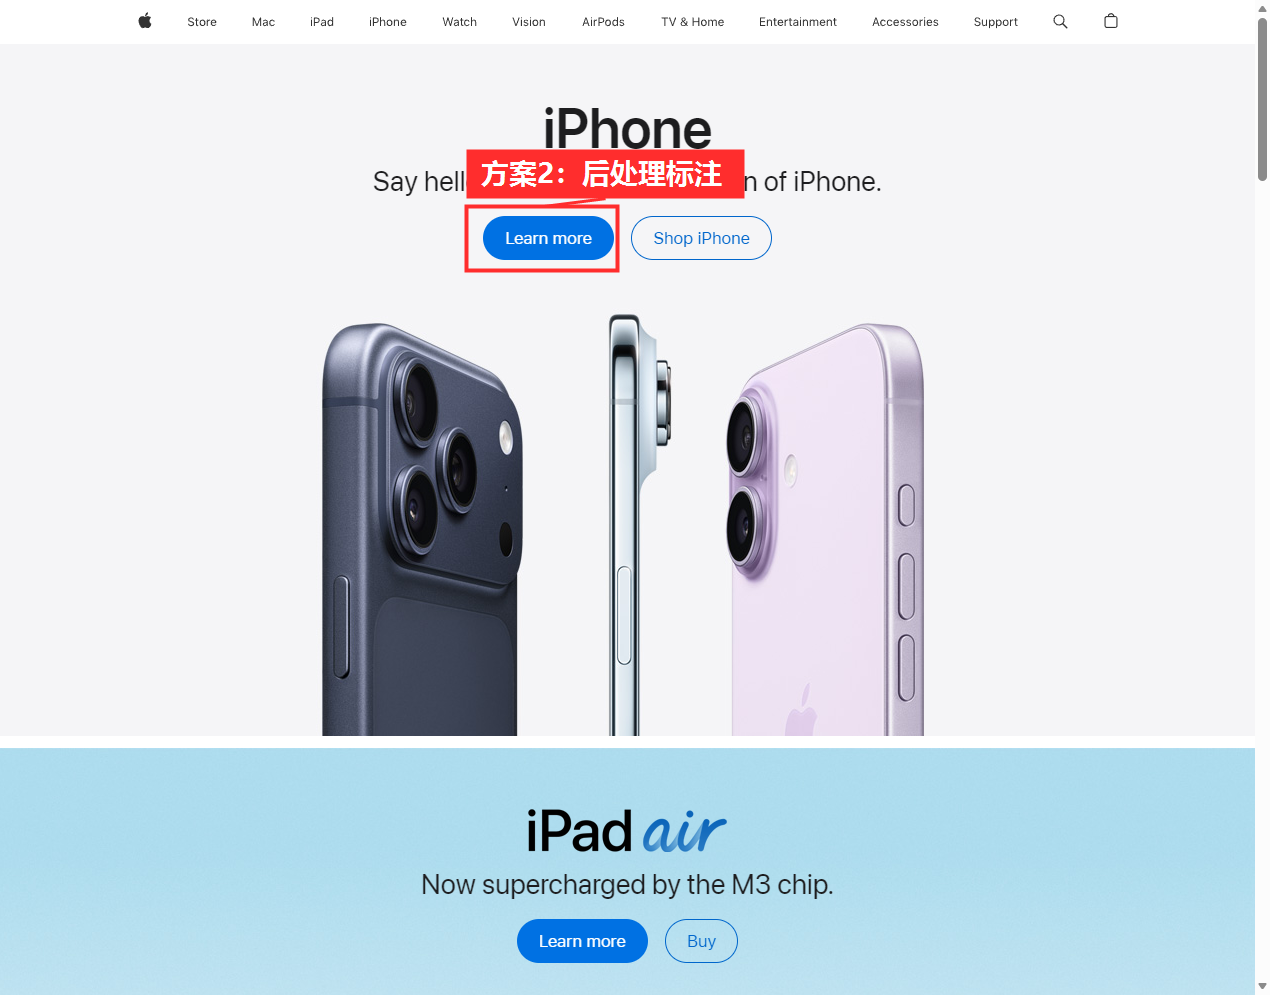1270x995 pixels.
Task: Click Learn more under iPhone heading
Action: 548,238
